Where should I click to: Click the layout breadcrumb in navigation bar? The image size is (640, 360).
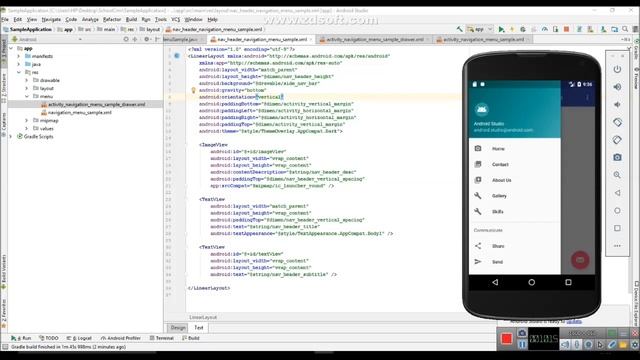150,29
